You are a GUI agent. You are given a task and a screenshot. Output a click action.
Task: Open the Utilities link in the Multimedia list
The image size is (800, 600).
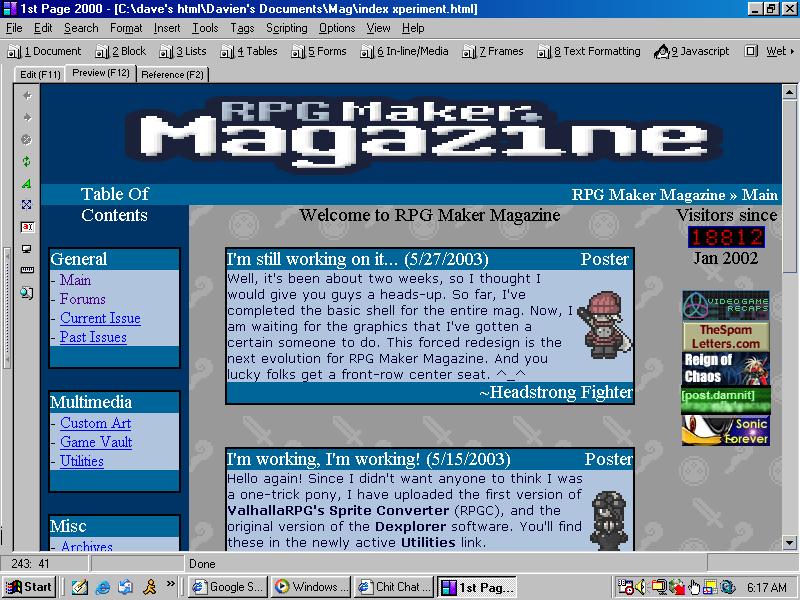pyautogui.click(x=82, y=461)
